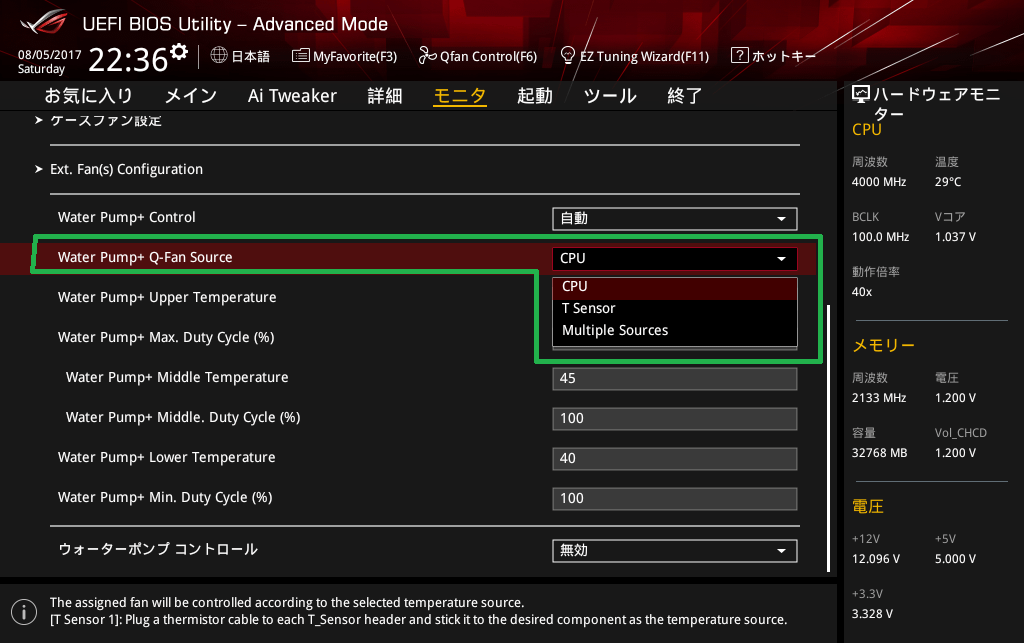Screen dimensions: 1024x643
Task: Expand ケースファン設定 submenu
Action: (x=106, y=120)
